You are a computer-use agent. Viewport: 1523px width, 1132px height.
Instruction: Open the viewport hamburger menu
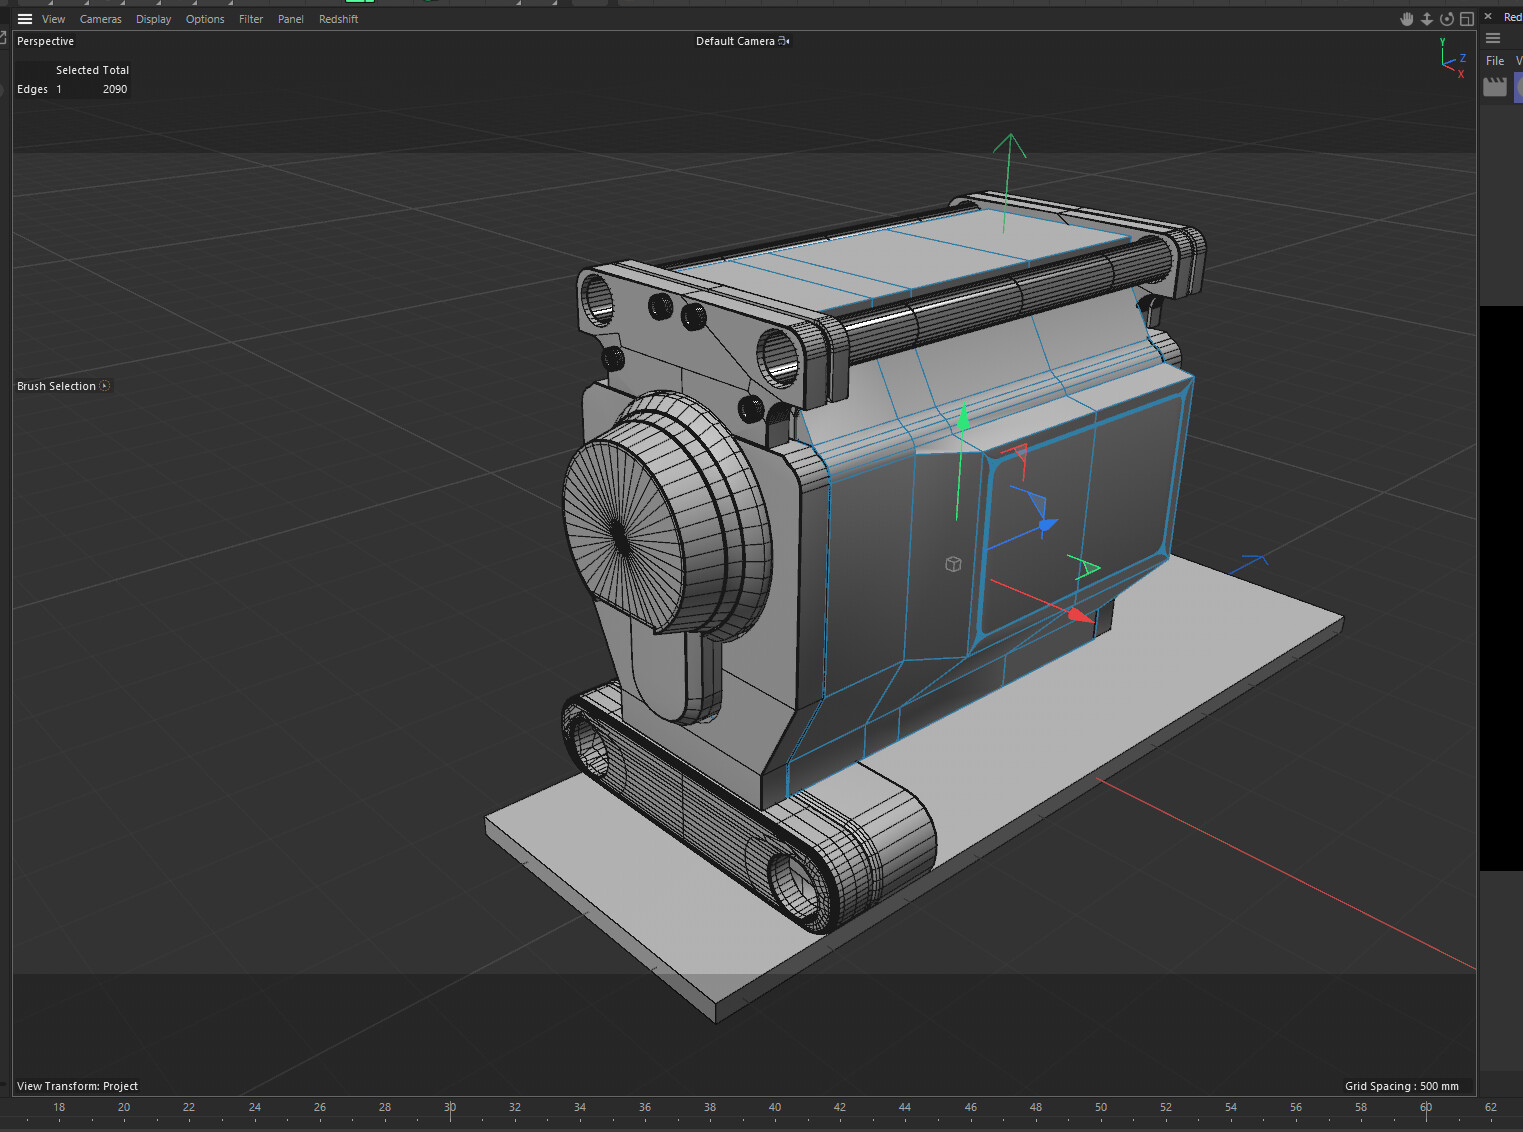coord(25,19)
